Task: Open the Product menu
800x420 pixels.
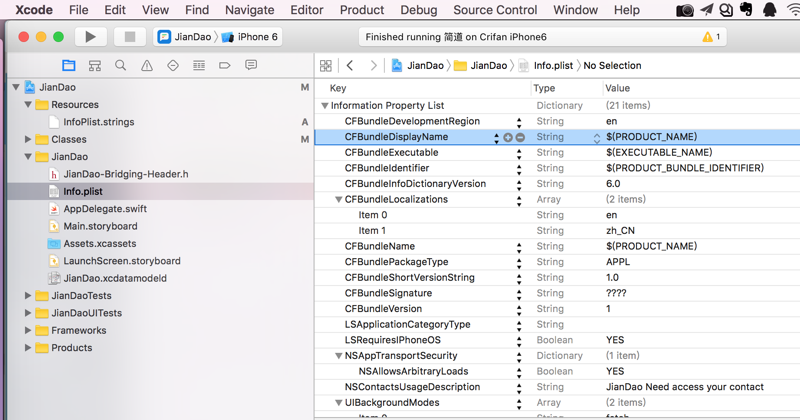Action: [362, 10]
